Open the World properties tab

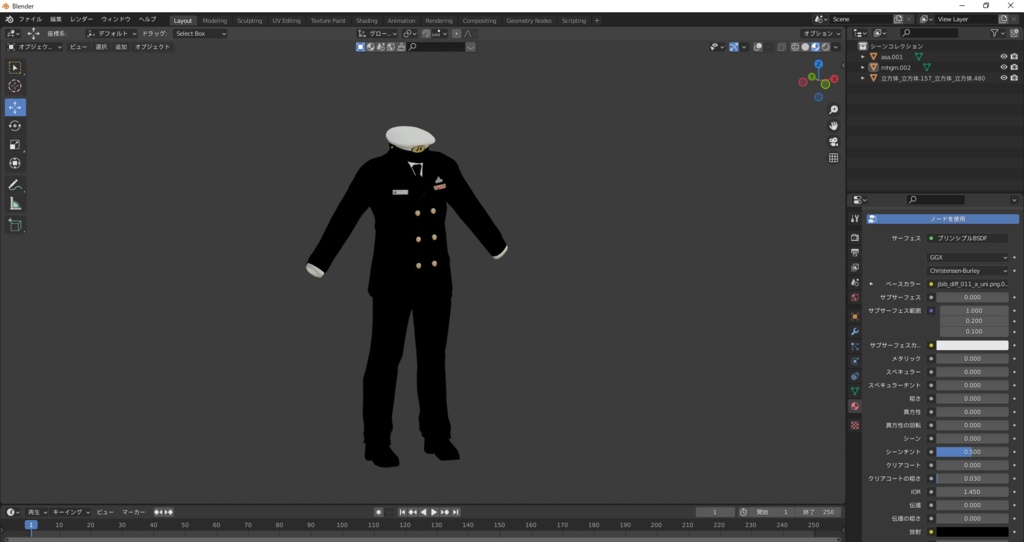coord(855,298)
